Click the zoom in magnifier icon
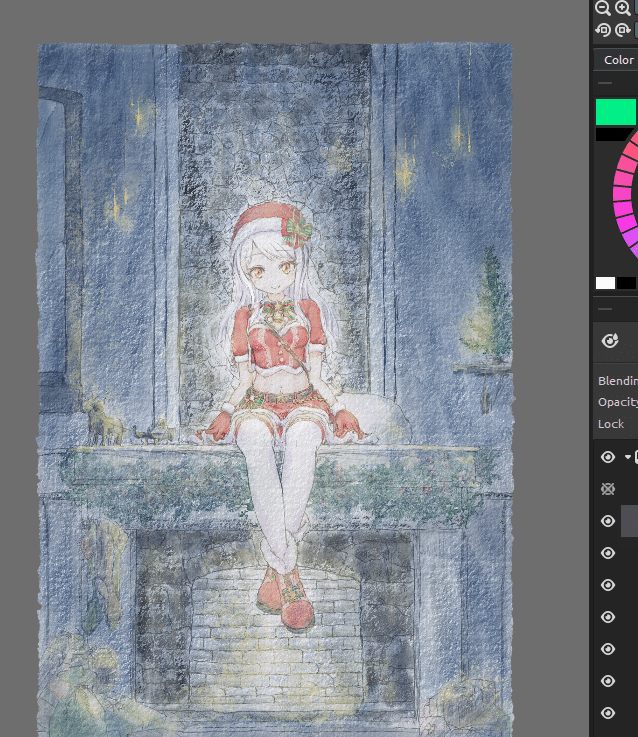Screen dimensions: 638x737 (622, 8)
